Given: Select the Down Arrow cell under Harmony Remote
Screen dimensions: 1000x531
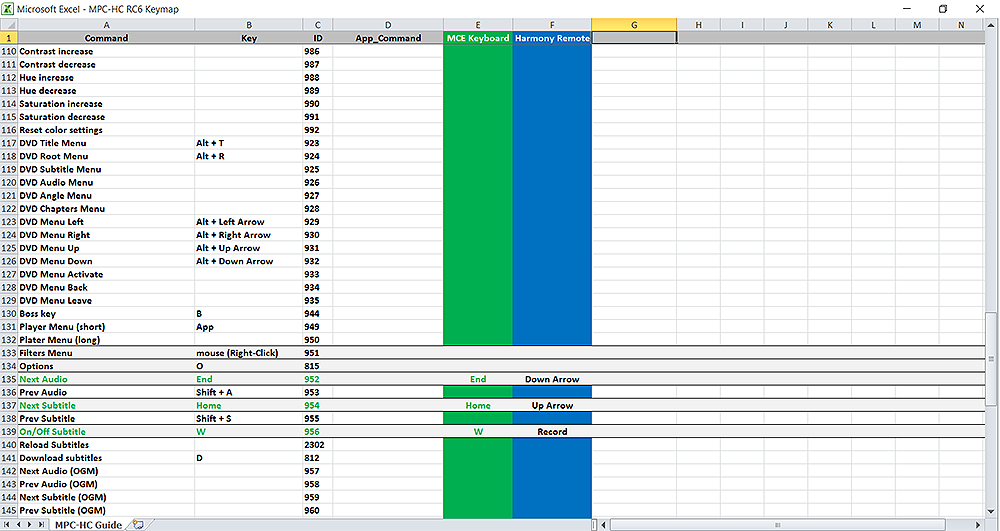Looking at the screenshot, I should [x=552, y=379].
